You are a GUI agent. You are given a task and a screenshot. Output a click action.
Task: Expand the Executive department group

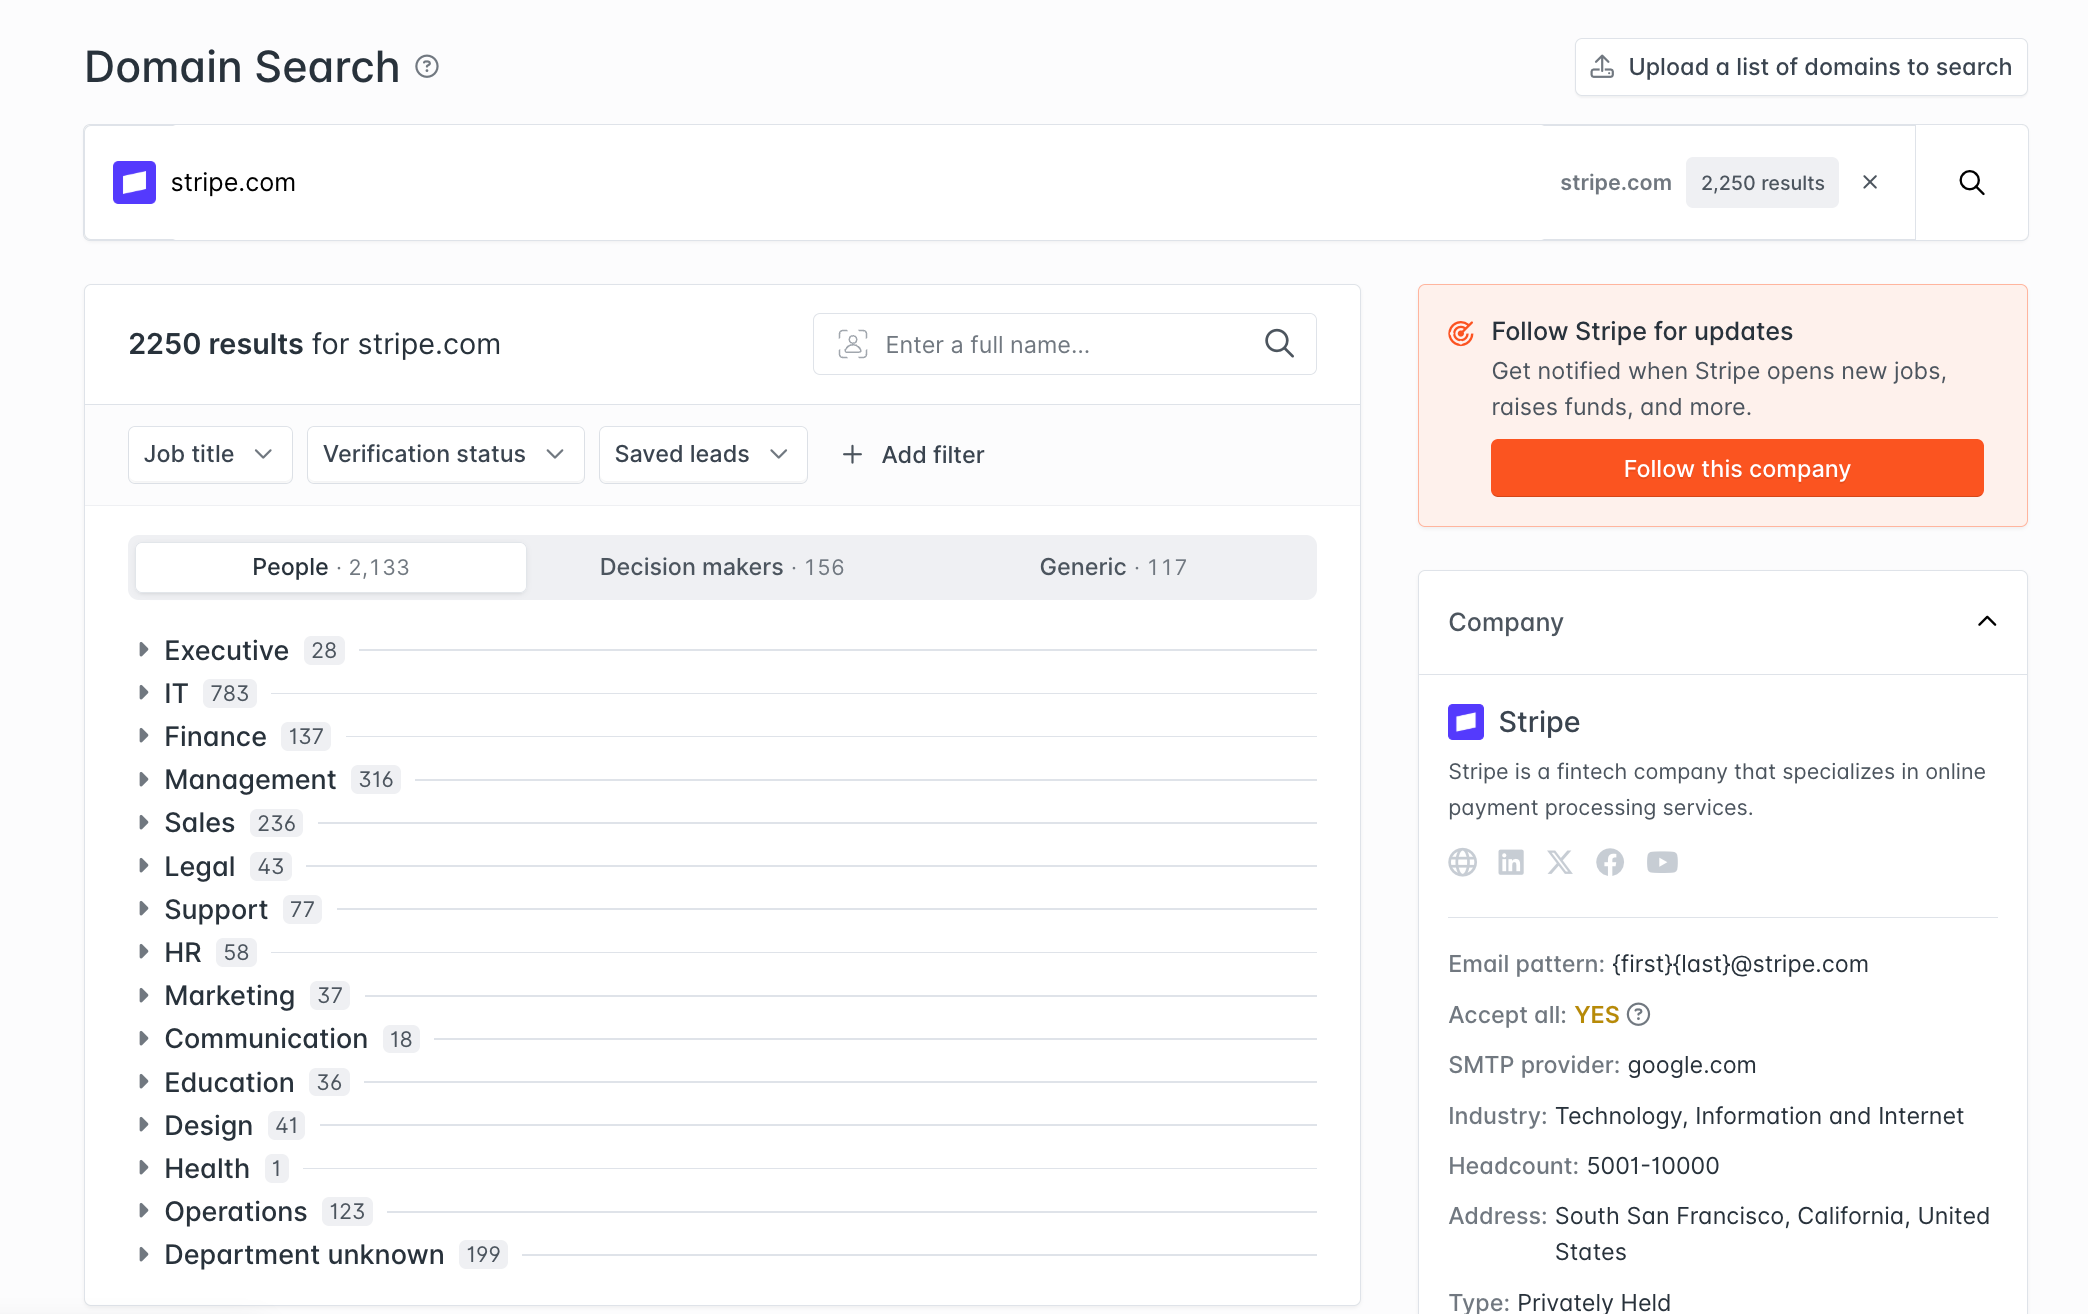pos(143,650)
